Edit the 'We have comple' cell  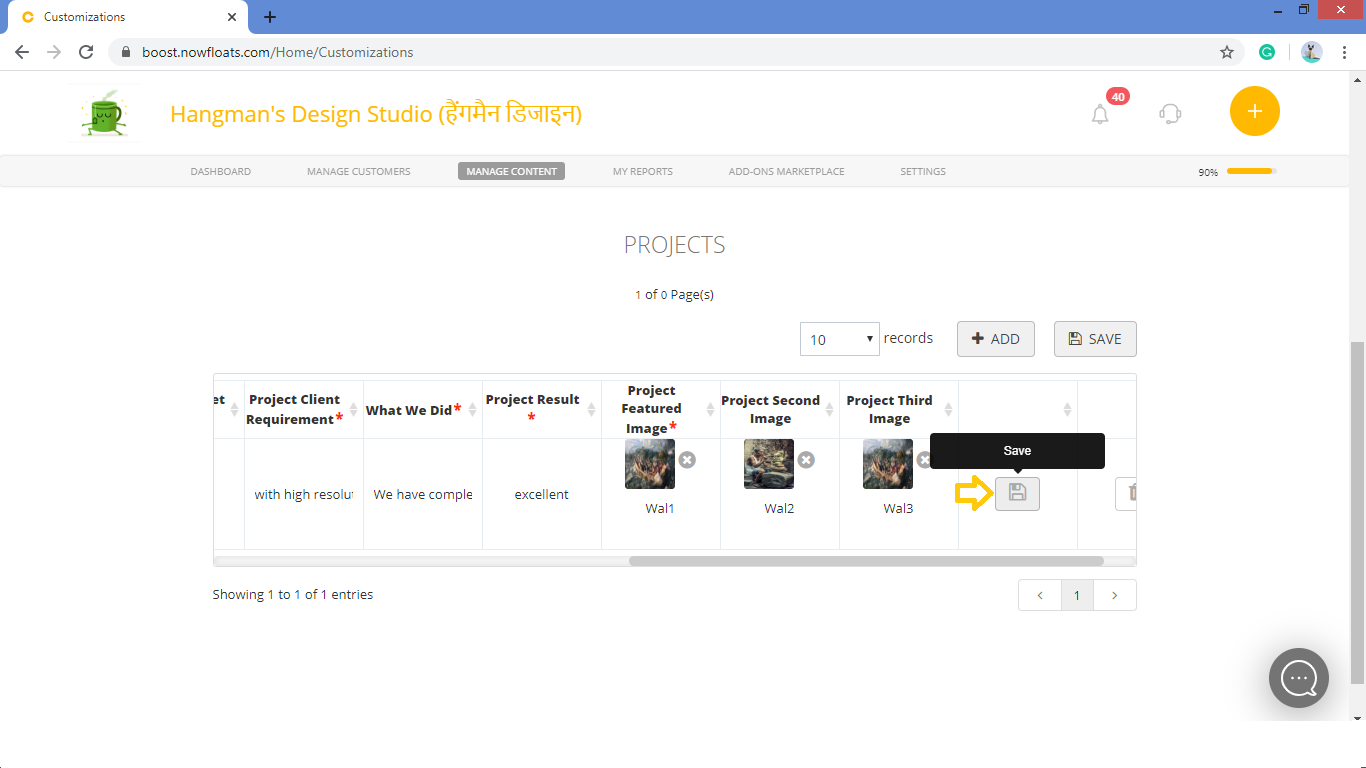point(422,494)
